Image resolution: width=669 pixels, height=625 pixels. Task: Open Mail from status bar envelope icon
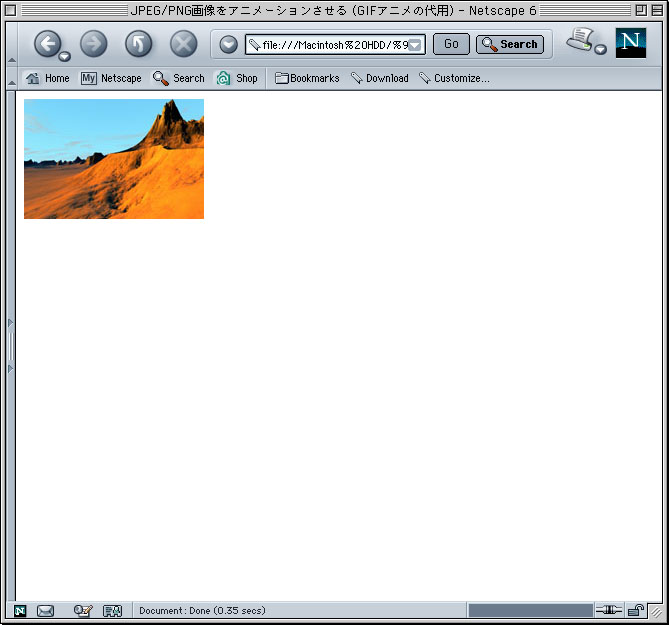pyautogui.click(x=45, y=611)
